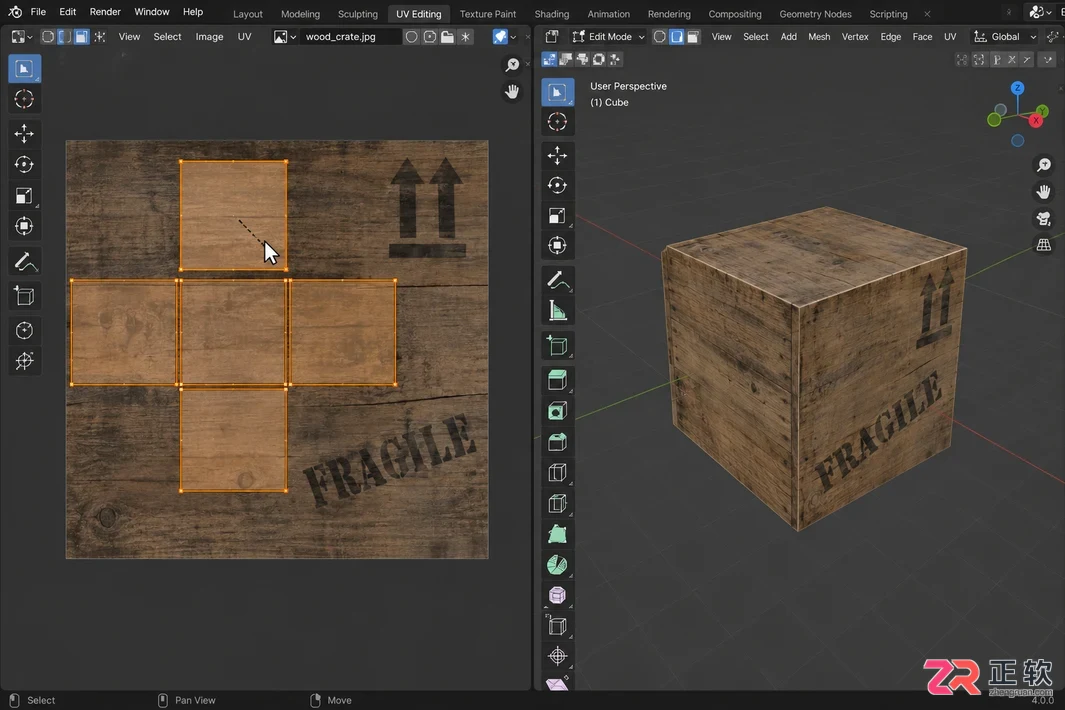This screenshot has height=710, width=1065.
Task: Select the Add Cube tool
Action: click(558, 346)
